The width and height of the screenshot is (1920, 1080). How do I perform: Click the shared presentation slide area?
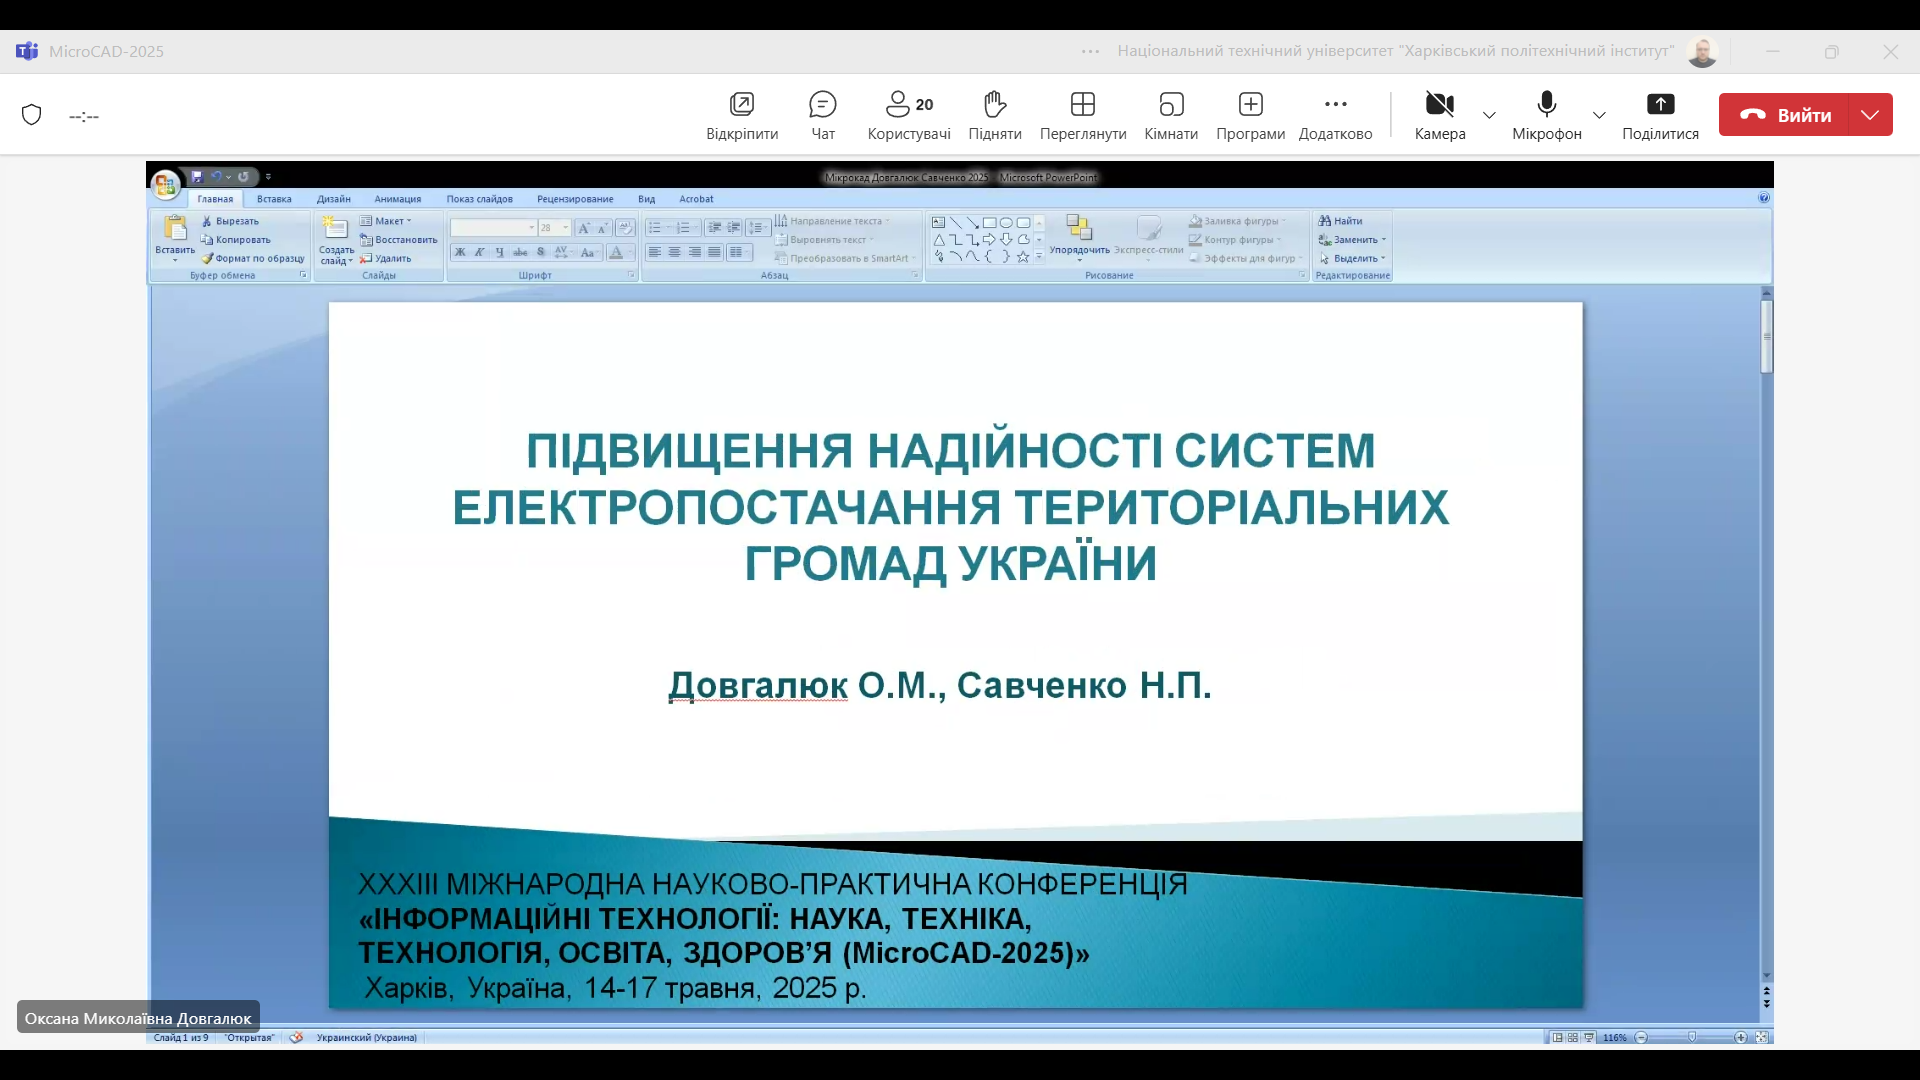(955, 600)
